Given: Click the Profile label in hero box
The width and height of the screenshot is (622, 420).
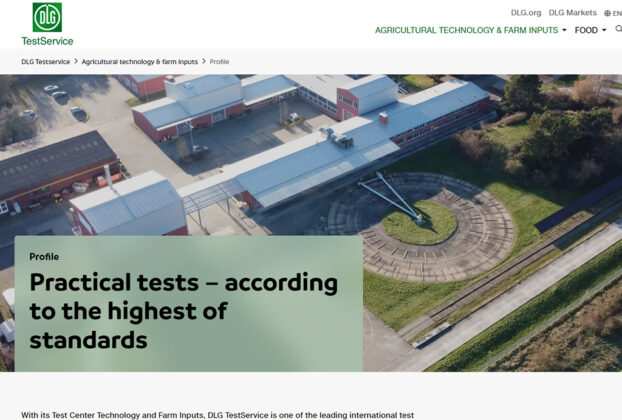Looking at the screenshot, I should pyautogui.click(x=44, y=257).
